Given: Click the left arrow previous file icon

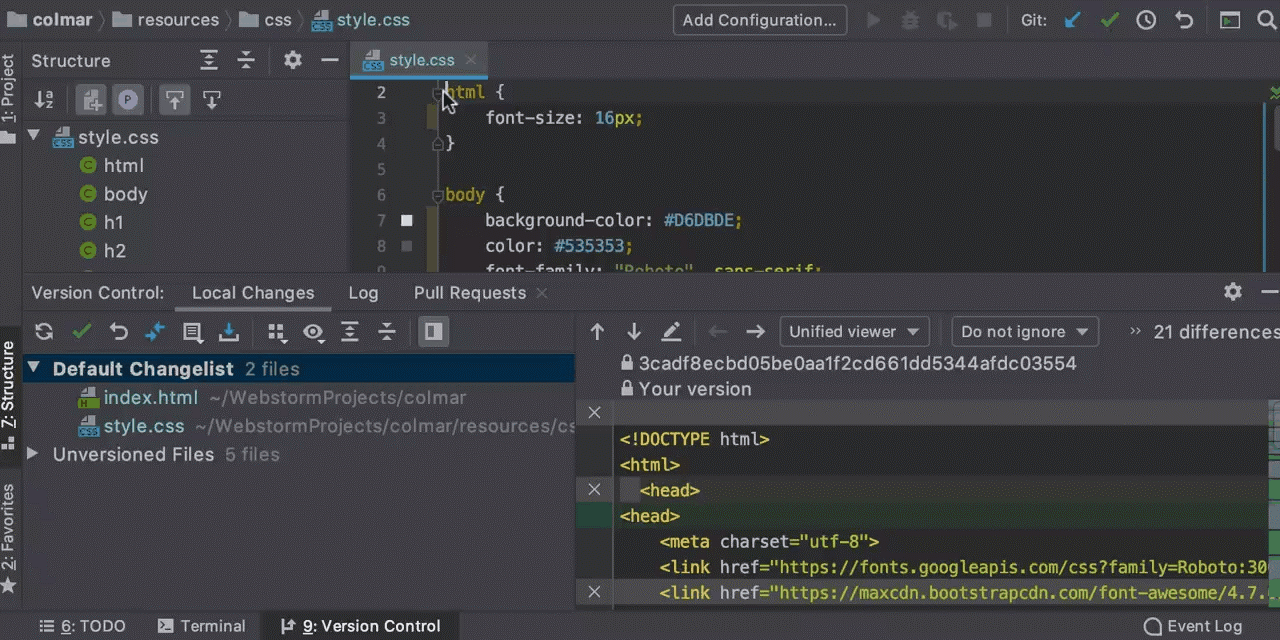Looking at the screenshot, I should (718, 332).
